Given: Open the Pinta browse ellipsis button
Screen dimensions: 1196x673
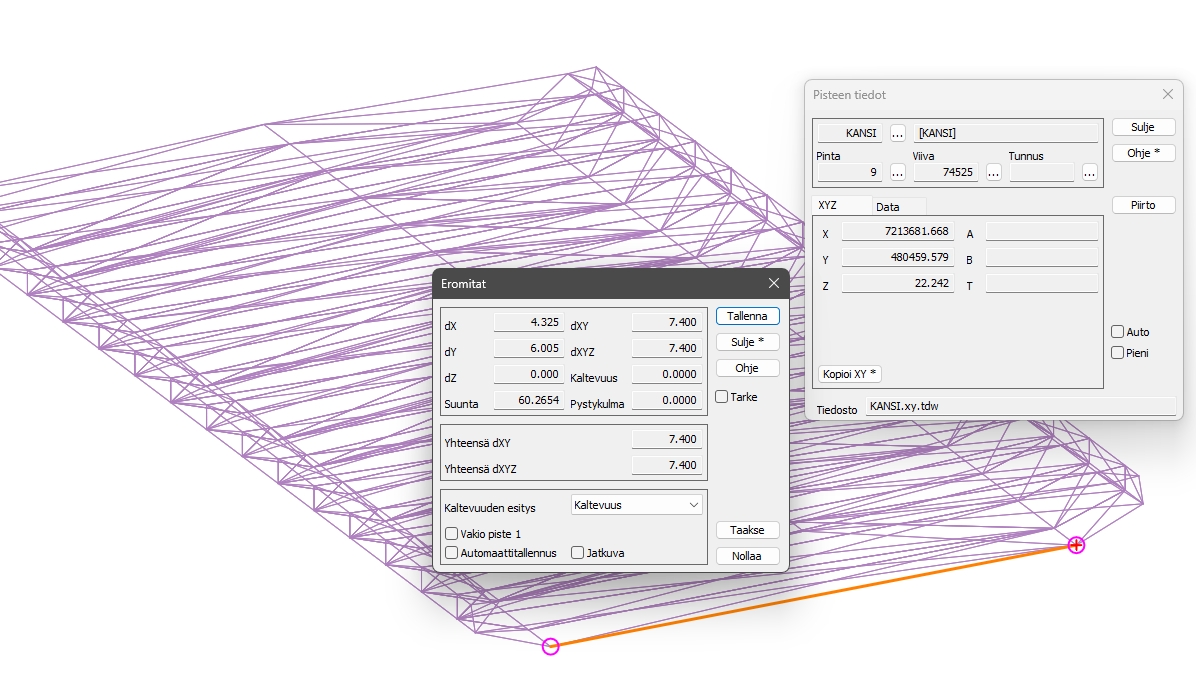Looking at the screenshot, I should (x=898, y=172).
